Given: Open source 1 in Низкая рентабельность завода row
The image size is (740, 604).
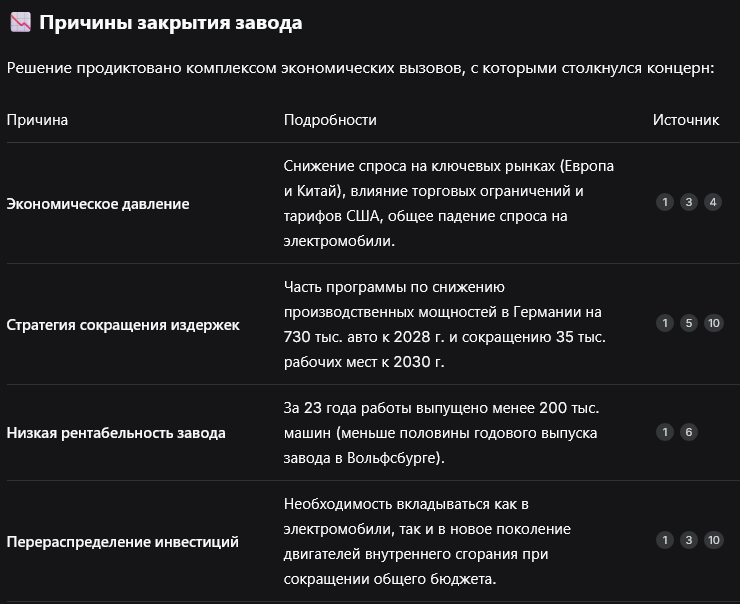Looking at the screenshot, I should [x=665, y=432].
